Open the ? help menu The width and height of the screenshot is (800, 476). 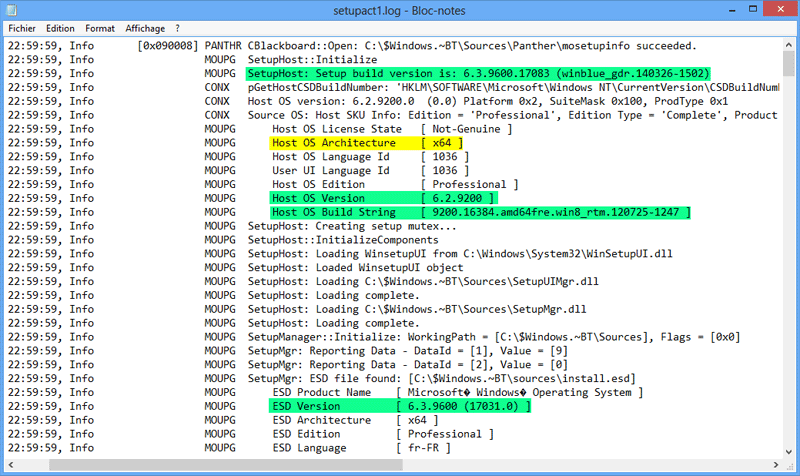coord(177,29)
